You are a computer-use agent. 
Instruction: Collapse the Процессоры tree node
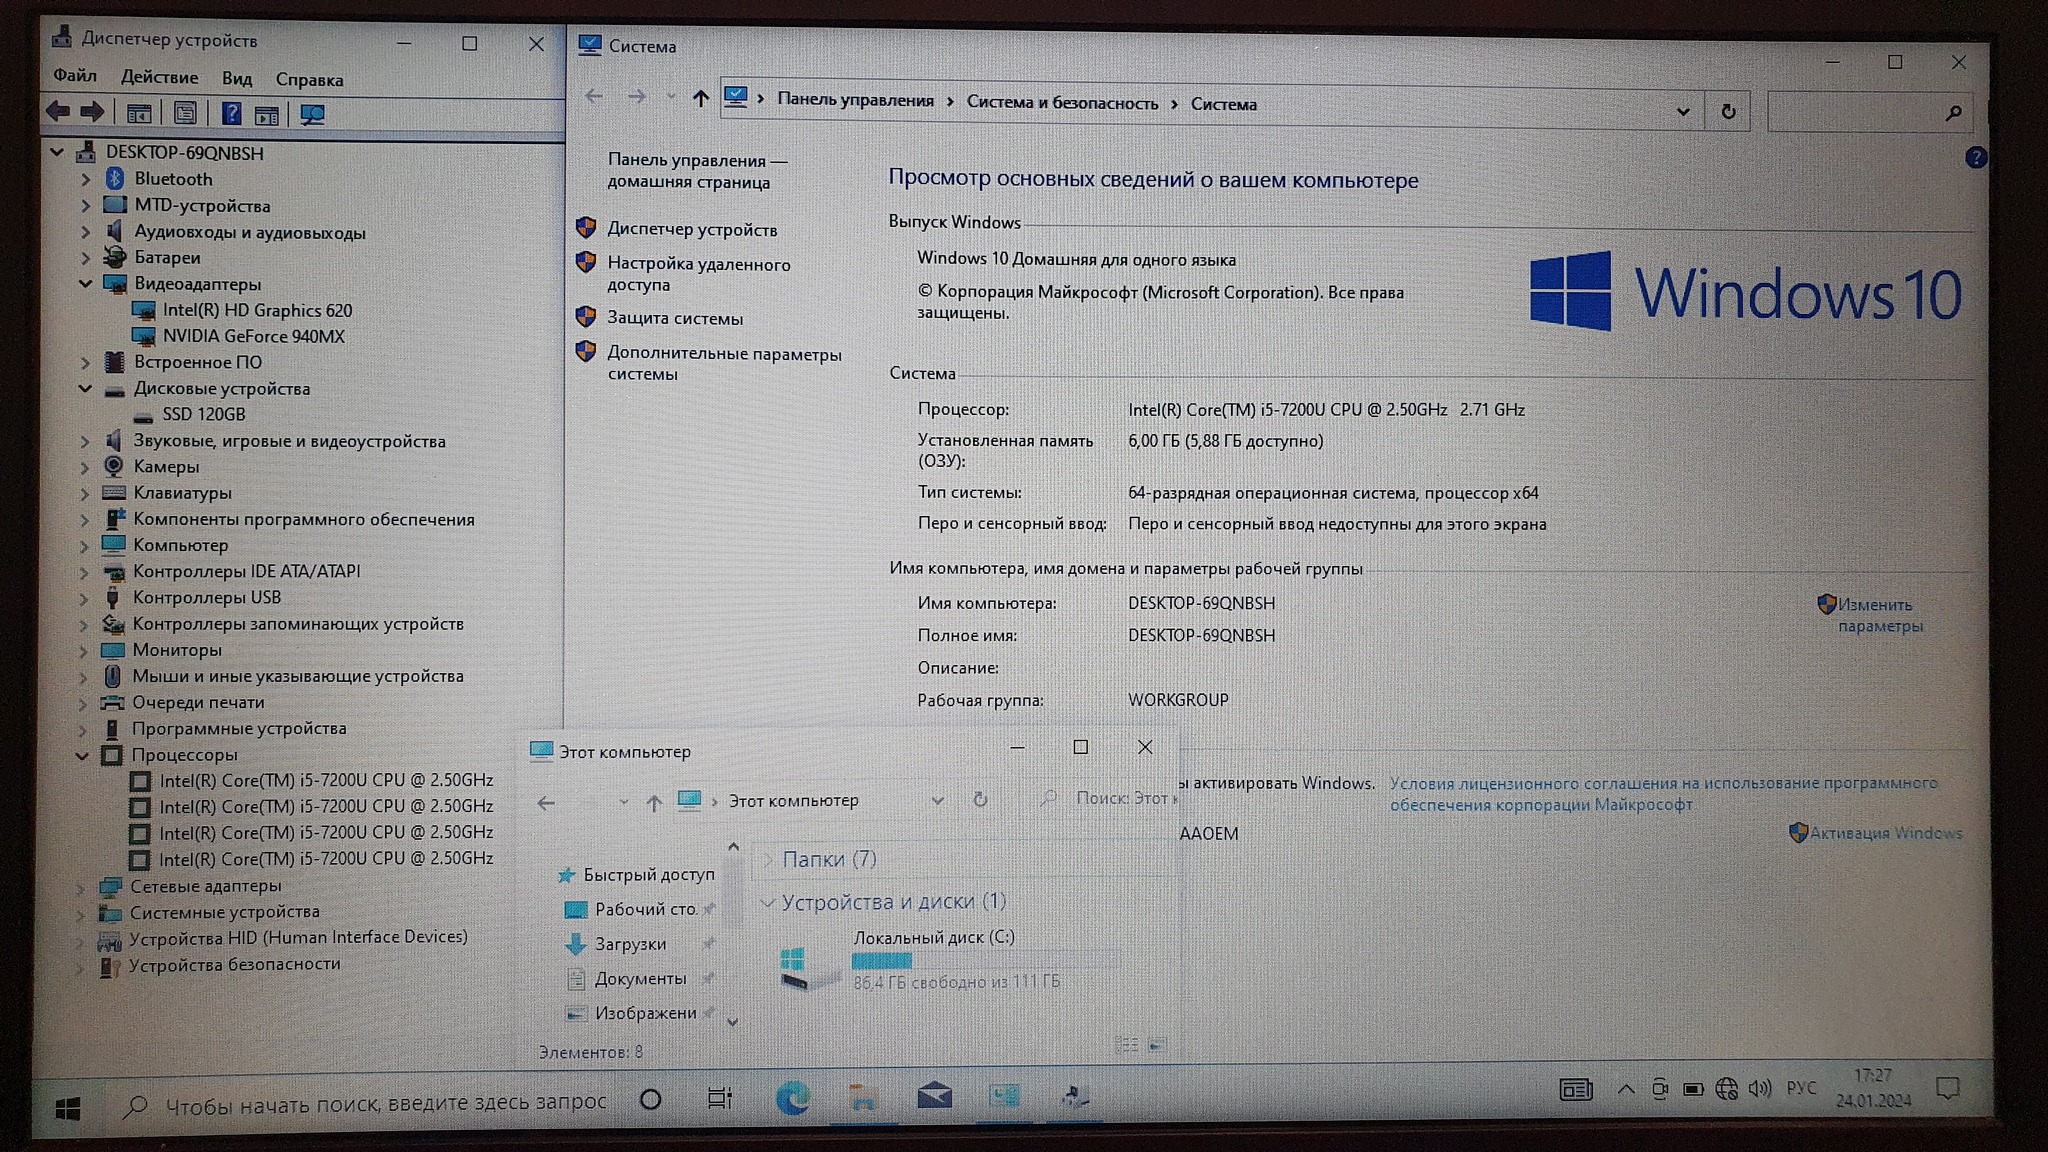coord(83,755)
